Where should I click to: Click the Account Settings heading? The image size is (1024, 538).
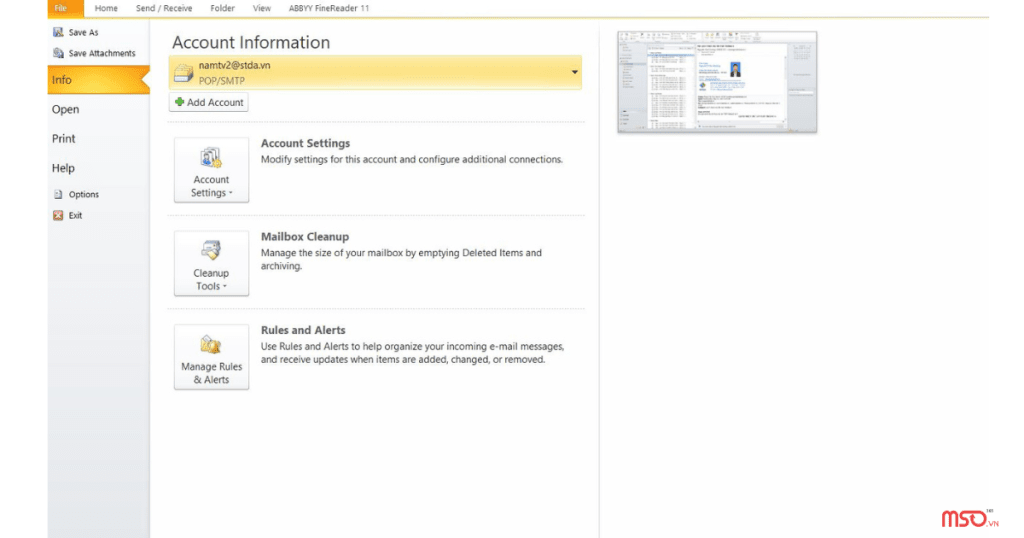(305, 143)
